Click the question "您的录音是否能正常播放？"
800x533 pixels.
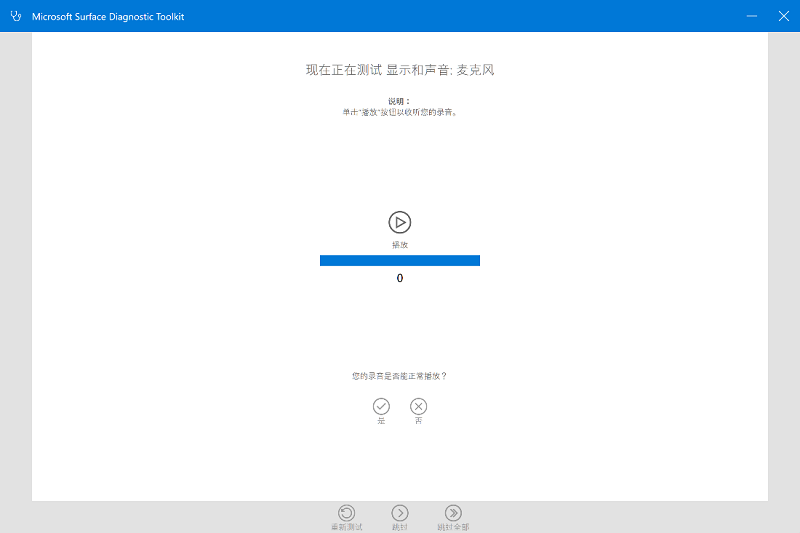coord(399,376)
